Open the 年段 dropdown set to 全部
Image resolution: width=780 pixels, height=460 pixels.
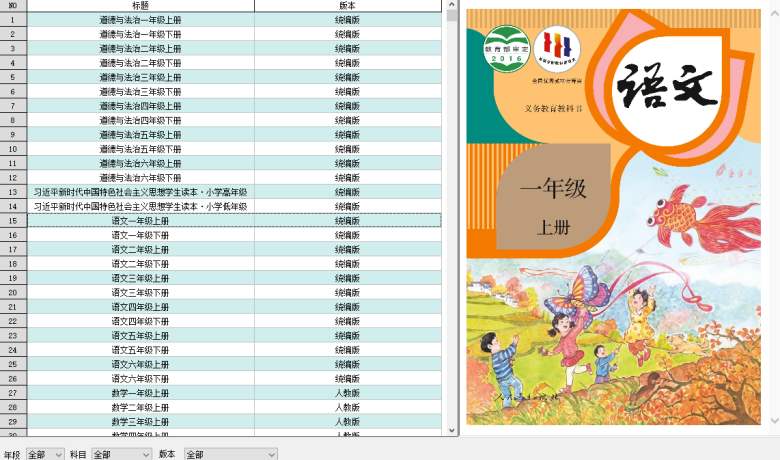point(45,454)
